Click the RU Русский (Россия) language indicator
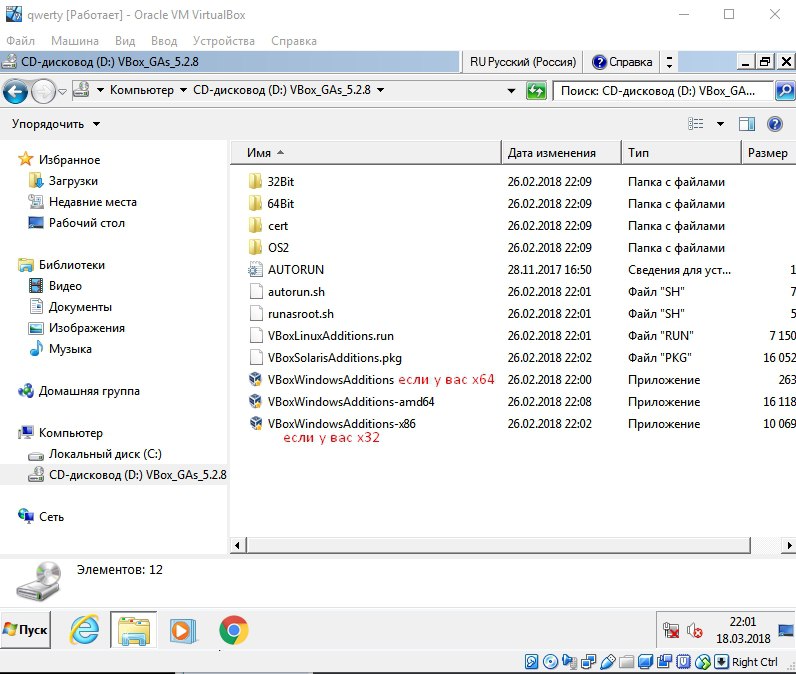Screen dimensions: 796x674 coord(522,62)
